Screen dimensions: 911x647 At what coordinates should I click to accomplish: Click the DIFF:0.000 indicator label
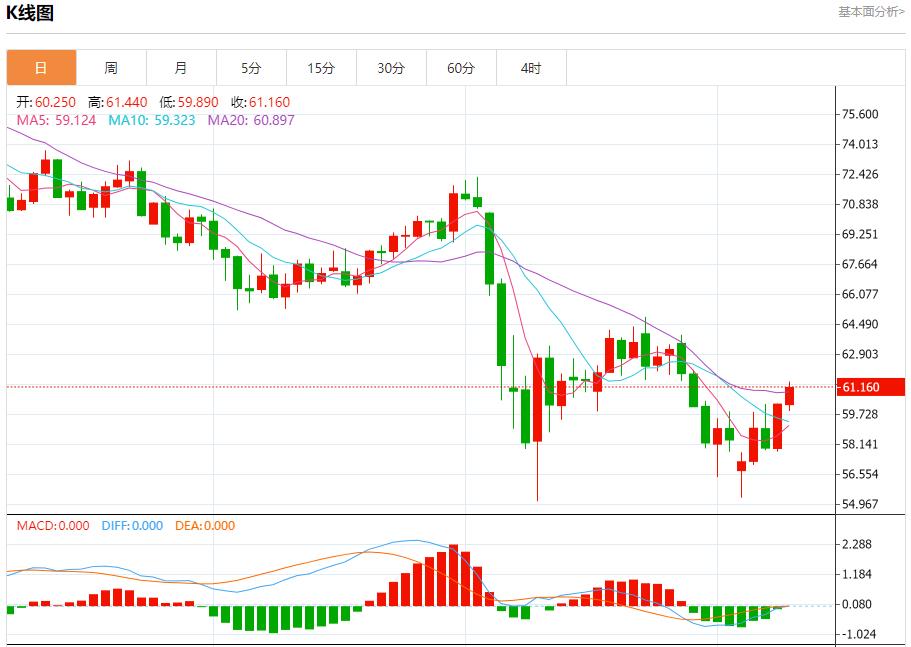132,526
